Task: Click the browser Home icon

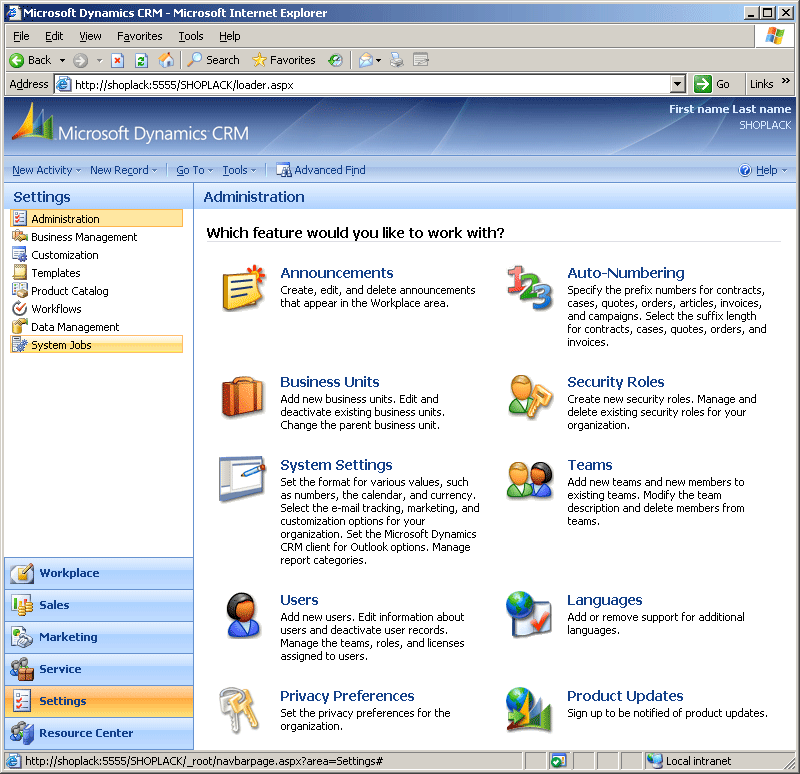Action: coord(166,60)
